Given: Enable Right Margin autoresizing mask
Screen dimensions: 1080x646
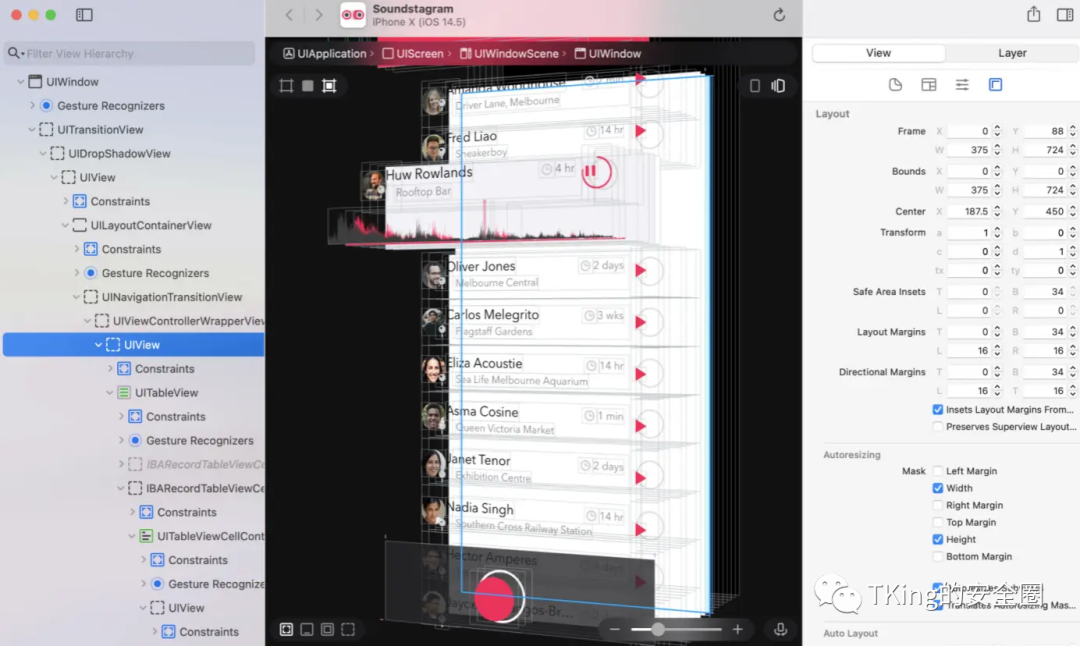Looking at the screenshot, I should tap(937, 506).
